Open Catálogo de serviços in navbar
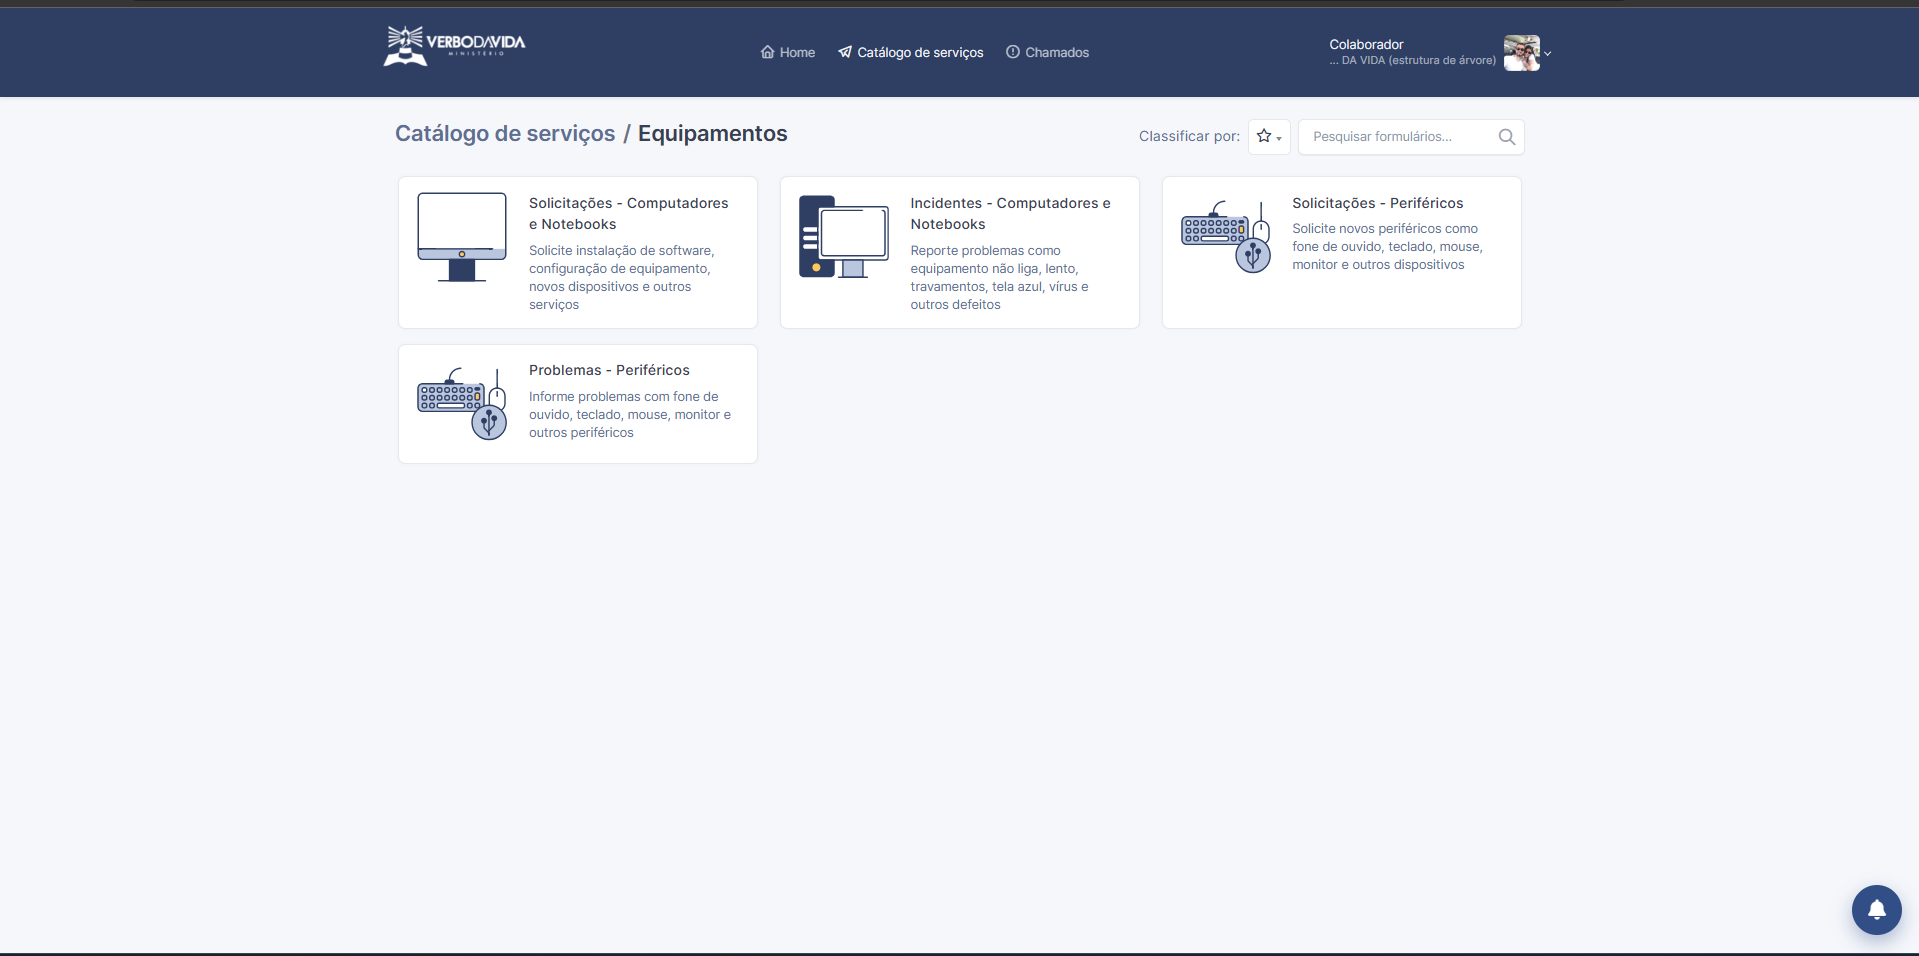 911,53
